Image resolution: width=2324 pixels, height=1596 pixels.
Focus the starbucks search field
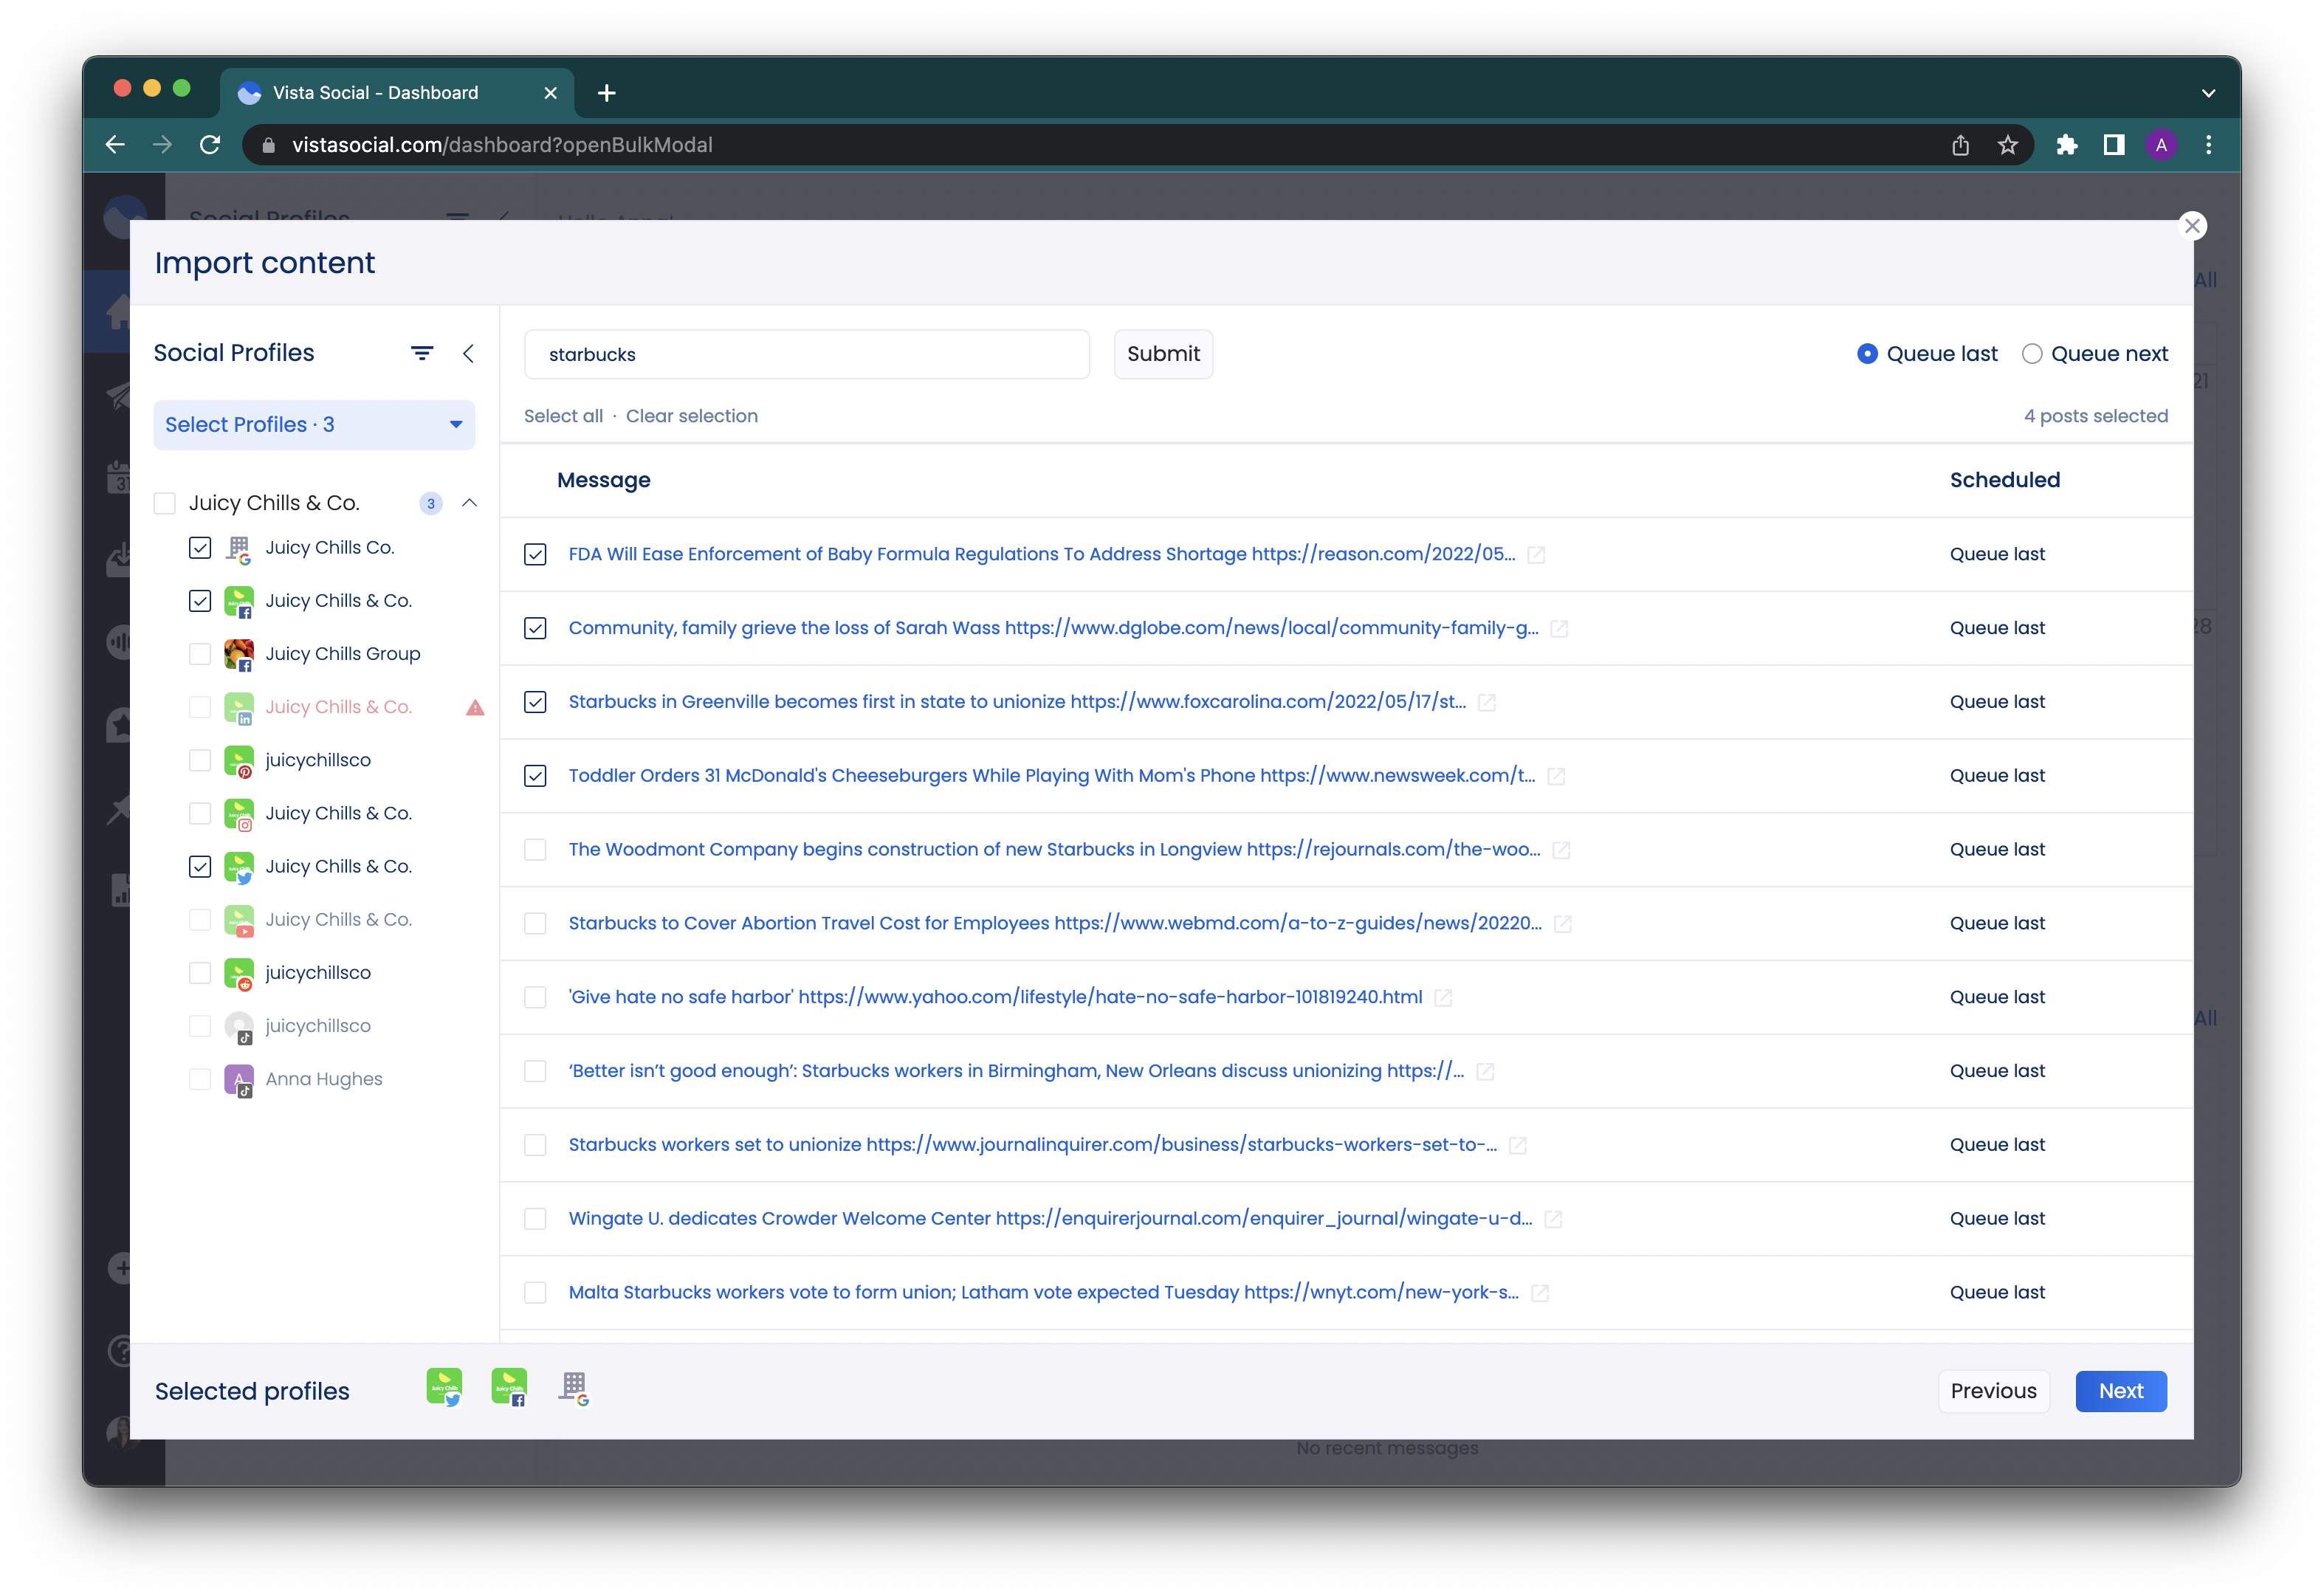tap(806, 355)
